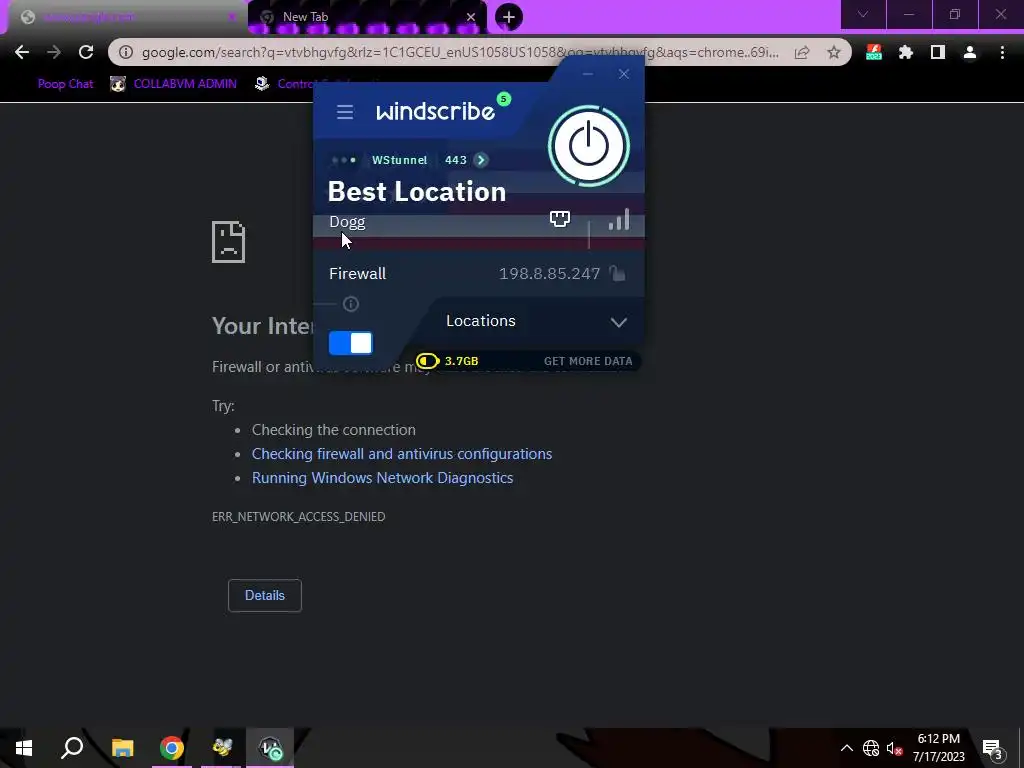
Task: Toggle the Chrome side panel icon
Action: 938,52
